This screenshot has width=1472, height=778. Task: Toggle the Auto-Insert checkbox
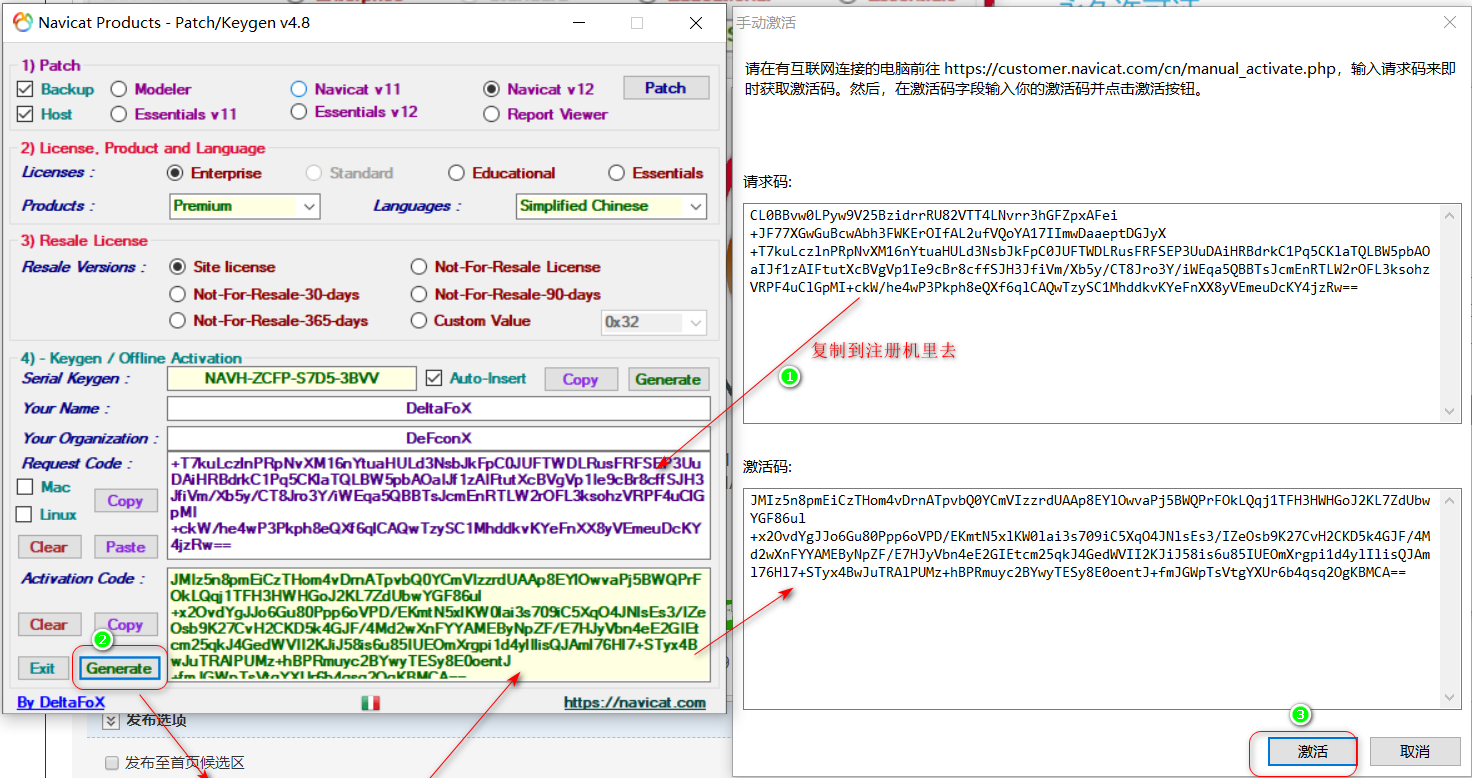point(433,379)
